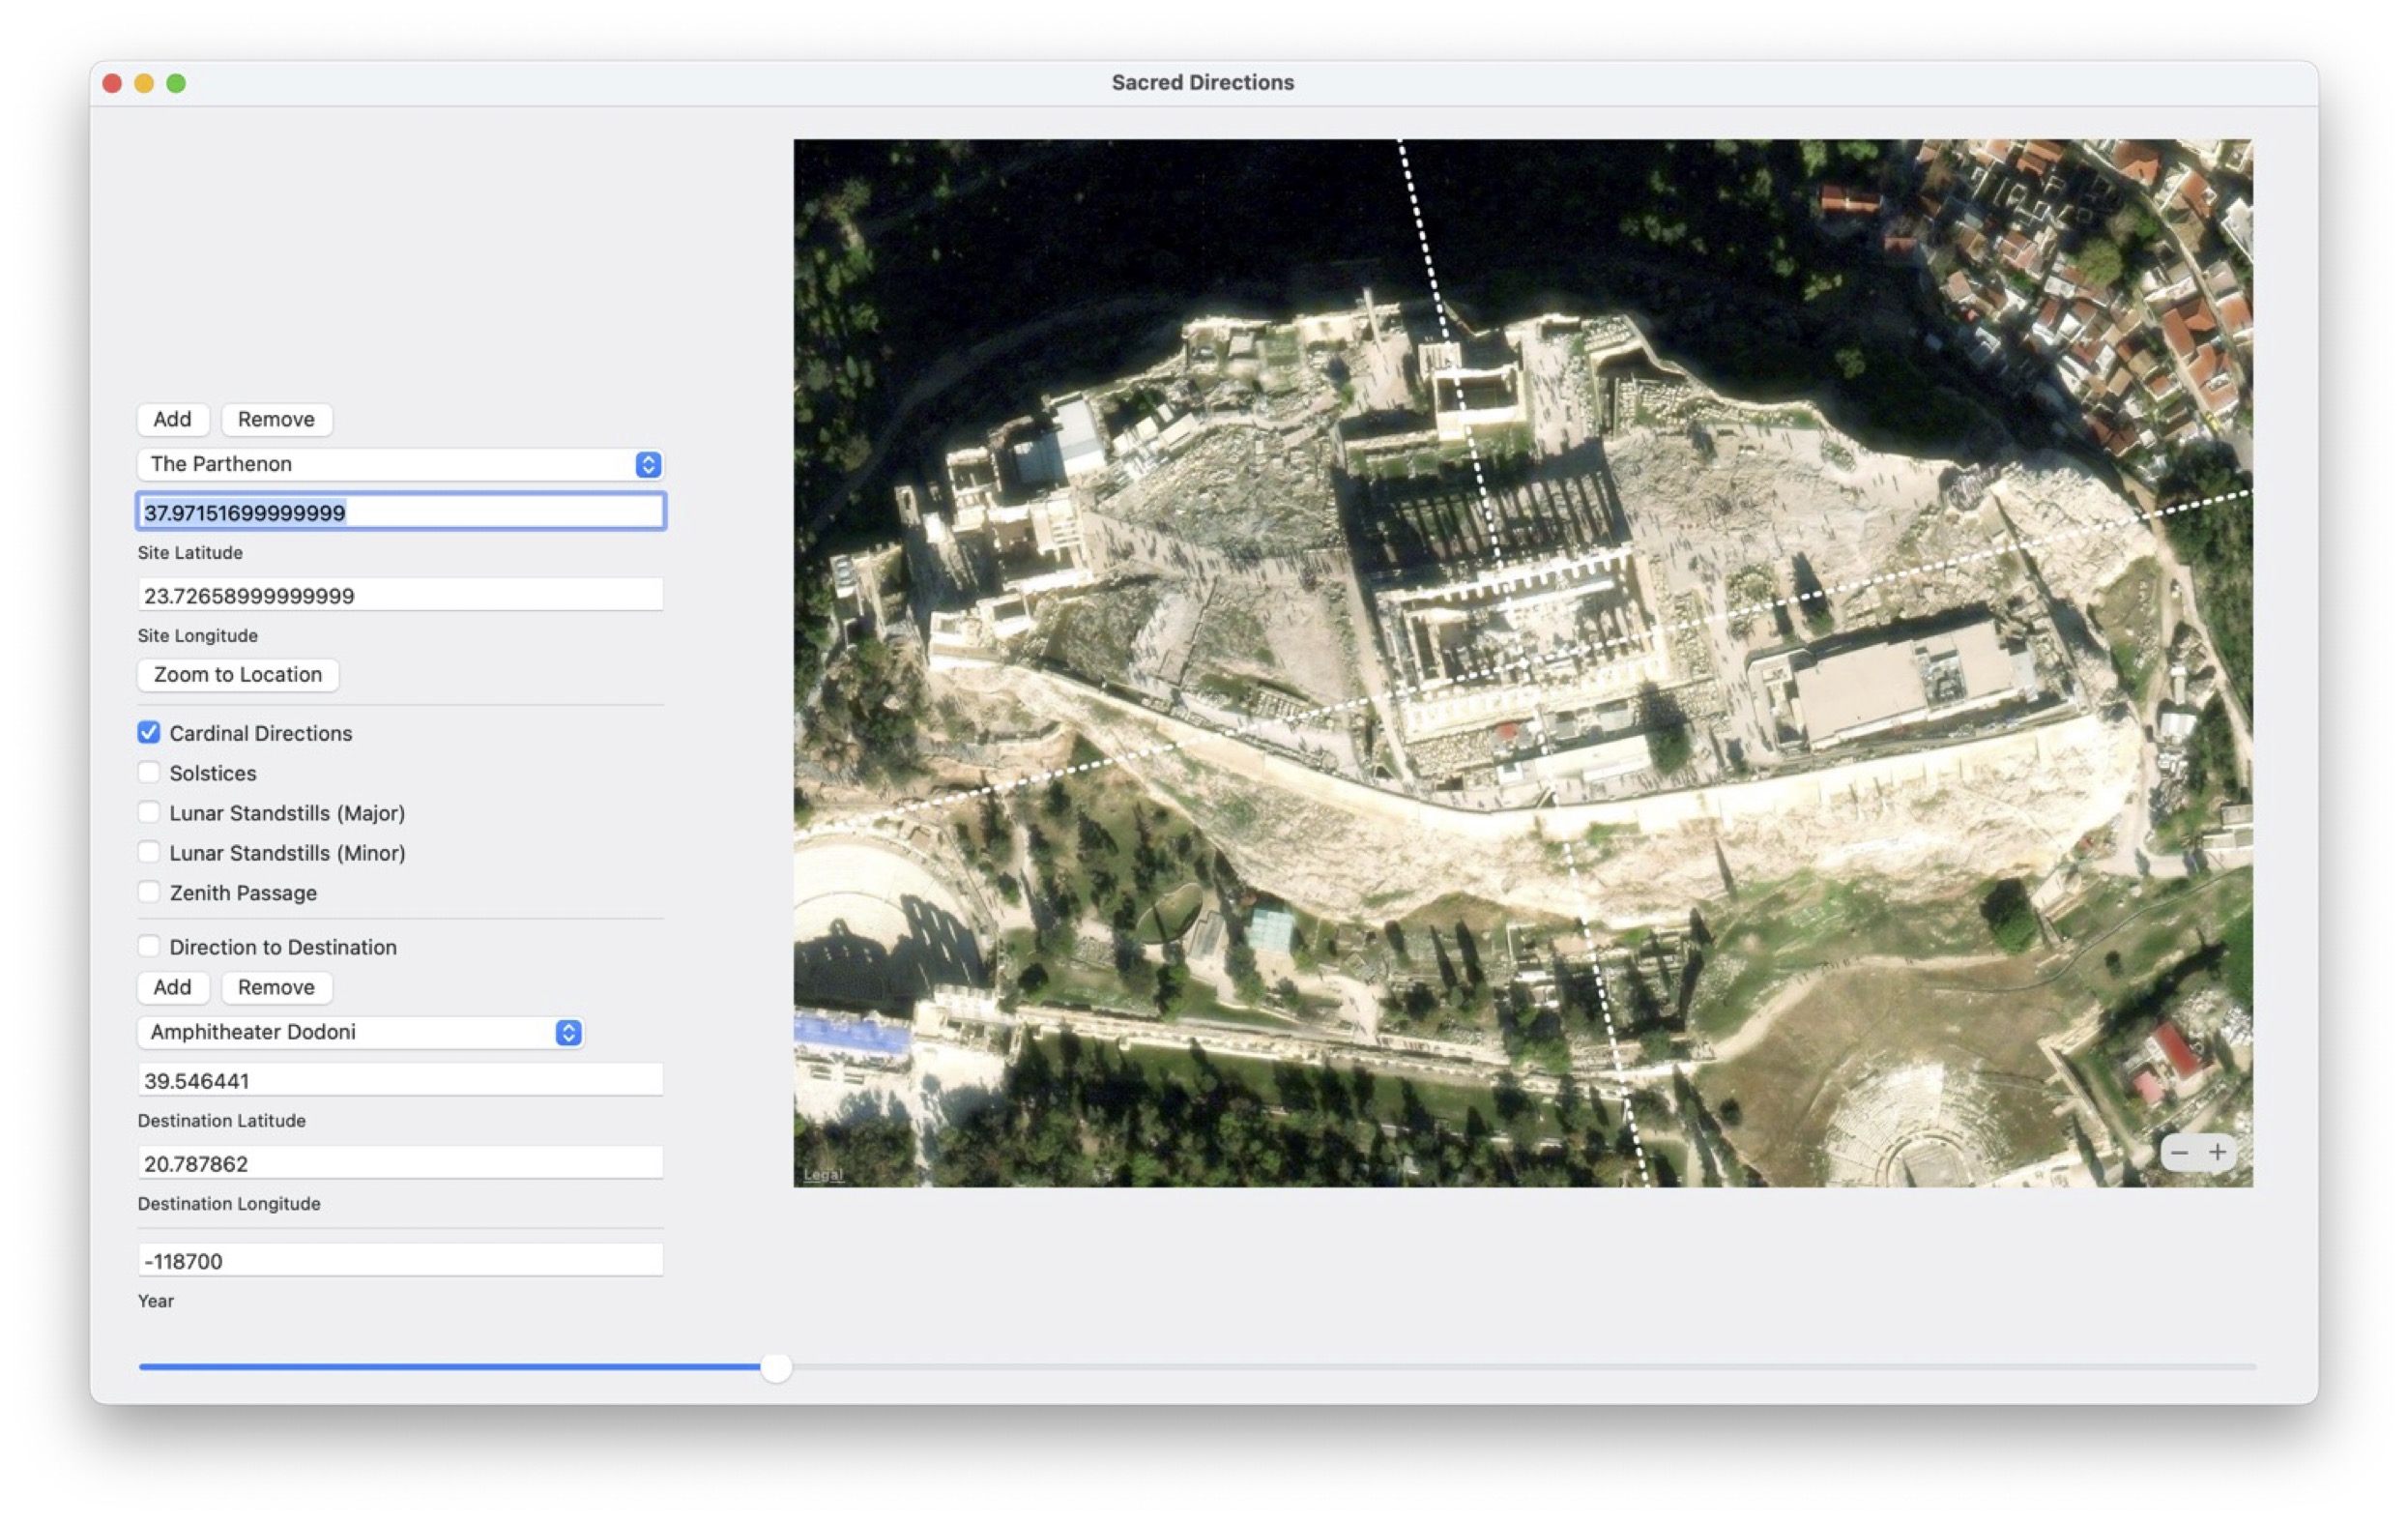Click the red close window button
Image resolution: width=2408 pixels, height=1523 pixels.
click(x=112, y=83)
